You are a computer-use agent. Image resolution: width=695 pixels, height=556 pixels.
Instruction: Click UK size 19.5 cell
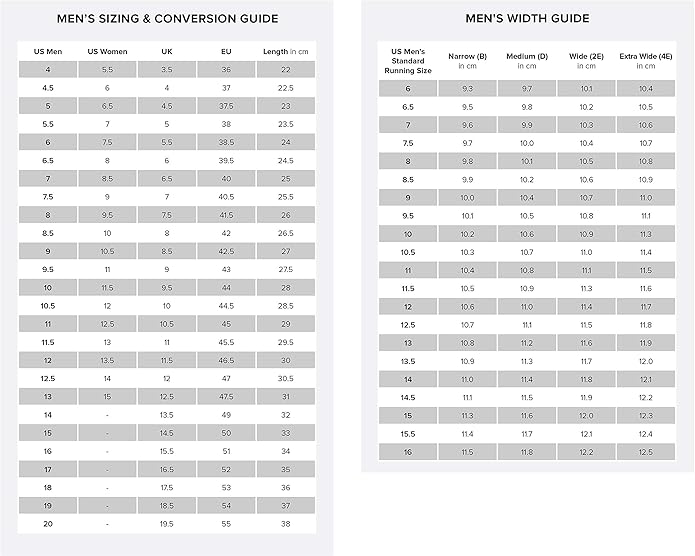tap(167, 524)
